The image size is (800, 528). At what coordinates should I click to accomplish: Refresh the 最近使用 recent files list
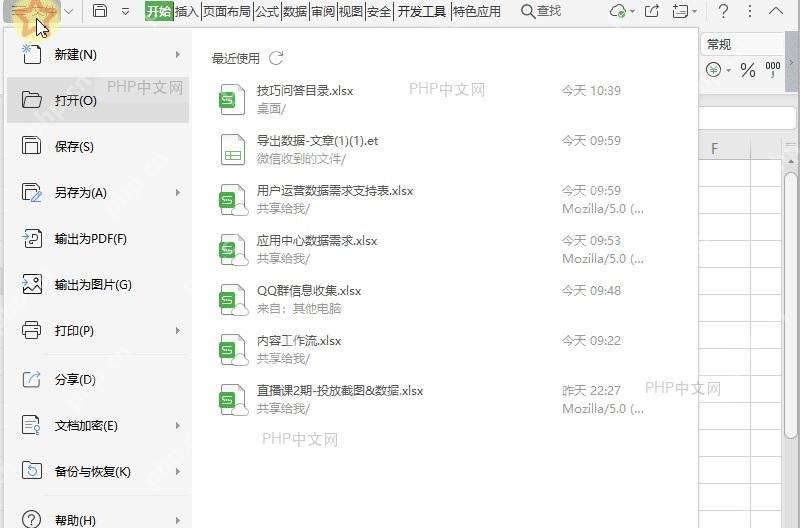(276, 58)
